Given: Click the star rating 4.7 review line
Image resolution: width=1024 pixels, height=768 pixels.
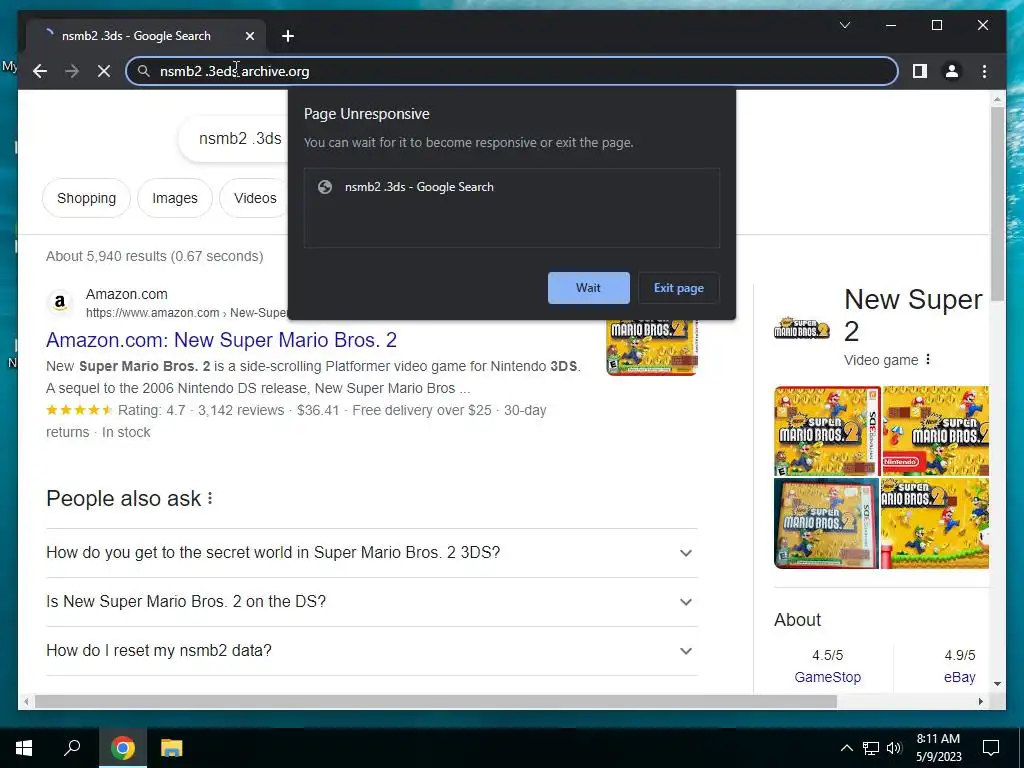Looking at the screenshot, I should click(x=296, y=410).
